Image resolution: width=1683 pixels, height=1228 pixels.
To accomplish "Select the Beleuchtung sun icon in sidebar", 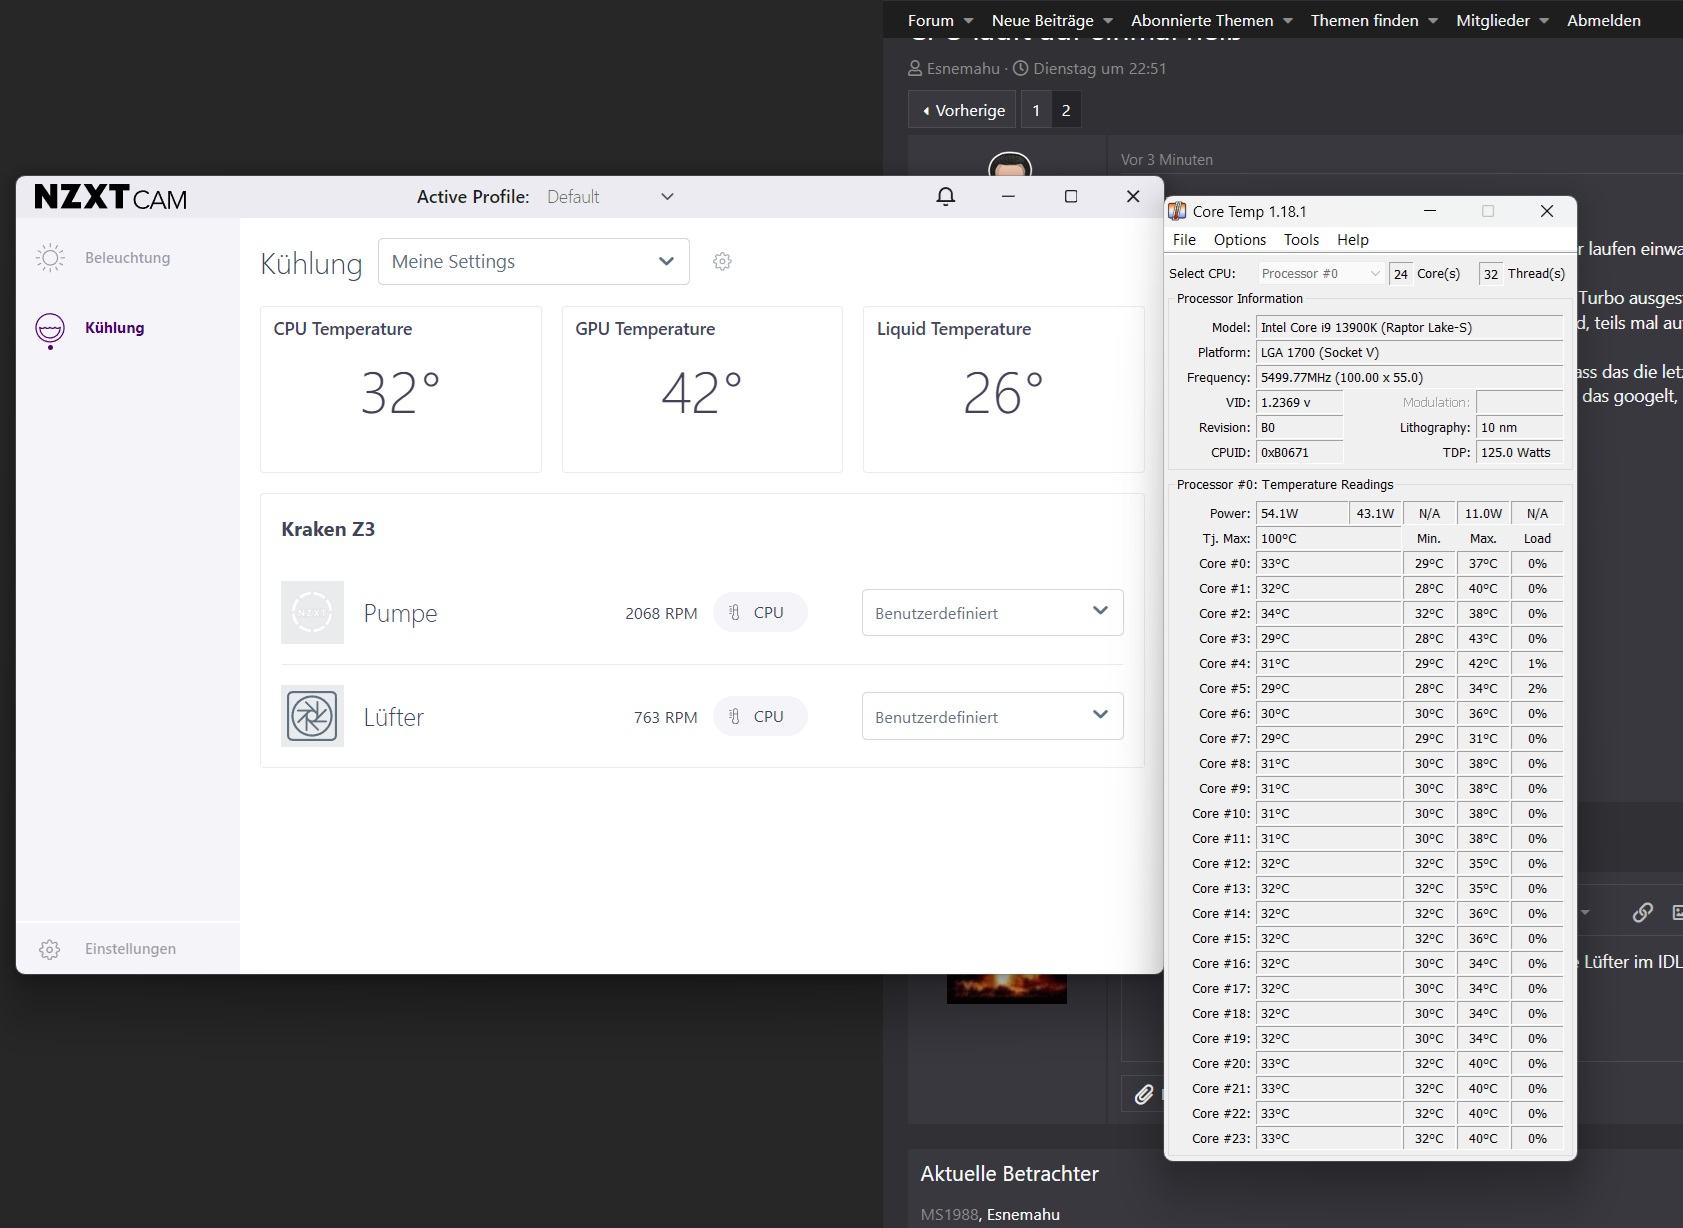I will coord(50,258).
